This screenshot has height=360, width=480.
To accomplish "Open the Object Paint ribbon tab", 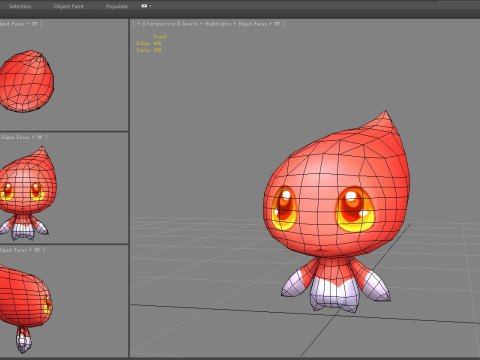I will [x=69, y=6].
